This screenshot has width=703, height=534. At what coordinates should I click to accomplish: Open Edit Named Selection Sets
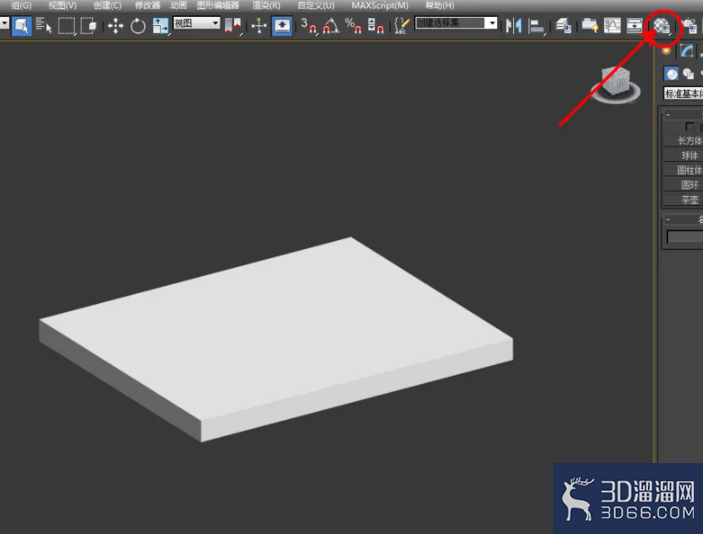(x=402, y=26)
